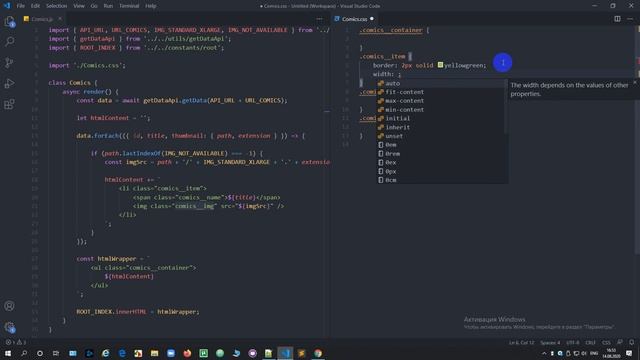Select 'initial' suggestion
This screenshot has height=360, width=640.
click(442, 118)
